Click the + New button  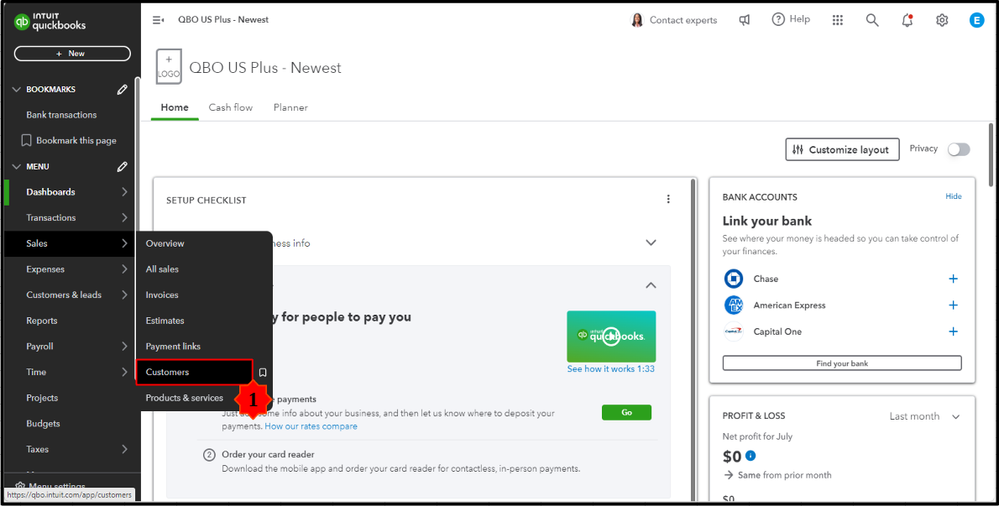coord(72,54)
